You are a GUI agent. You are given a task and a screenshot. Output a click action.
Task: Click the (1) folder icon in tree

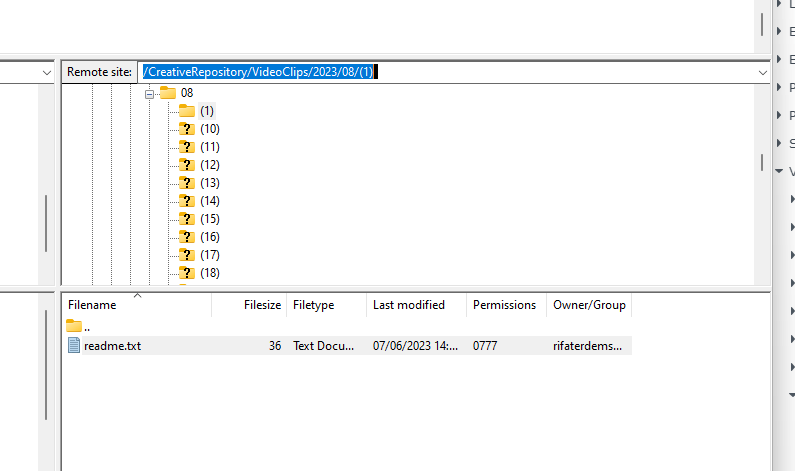[x=187, y=111]
